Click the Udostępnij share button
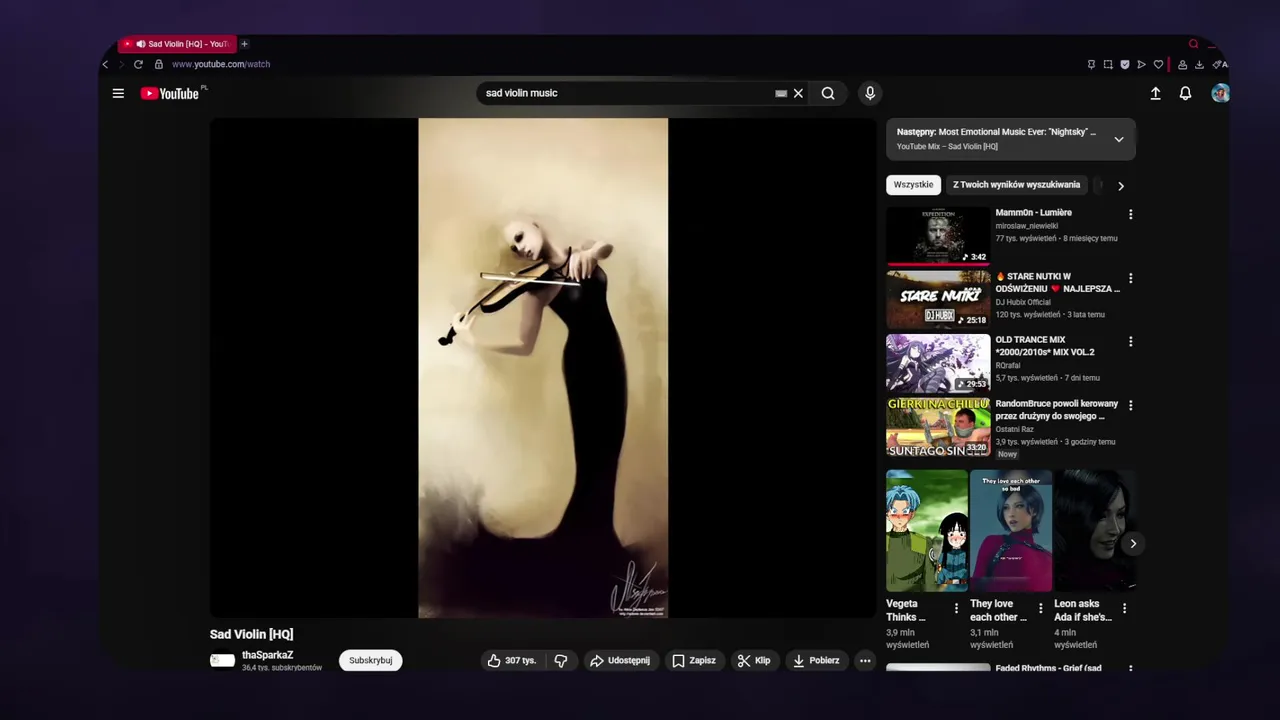 620,661
